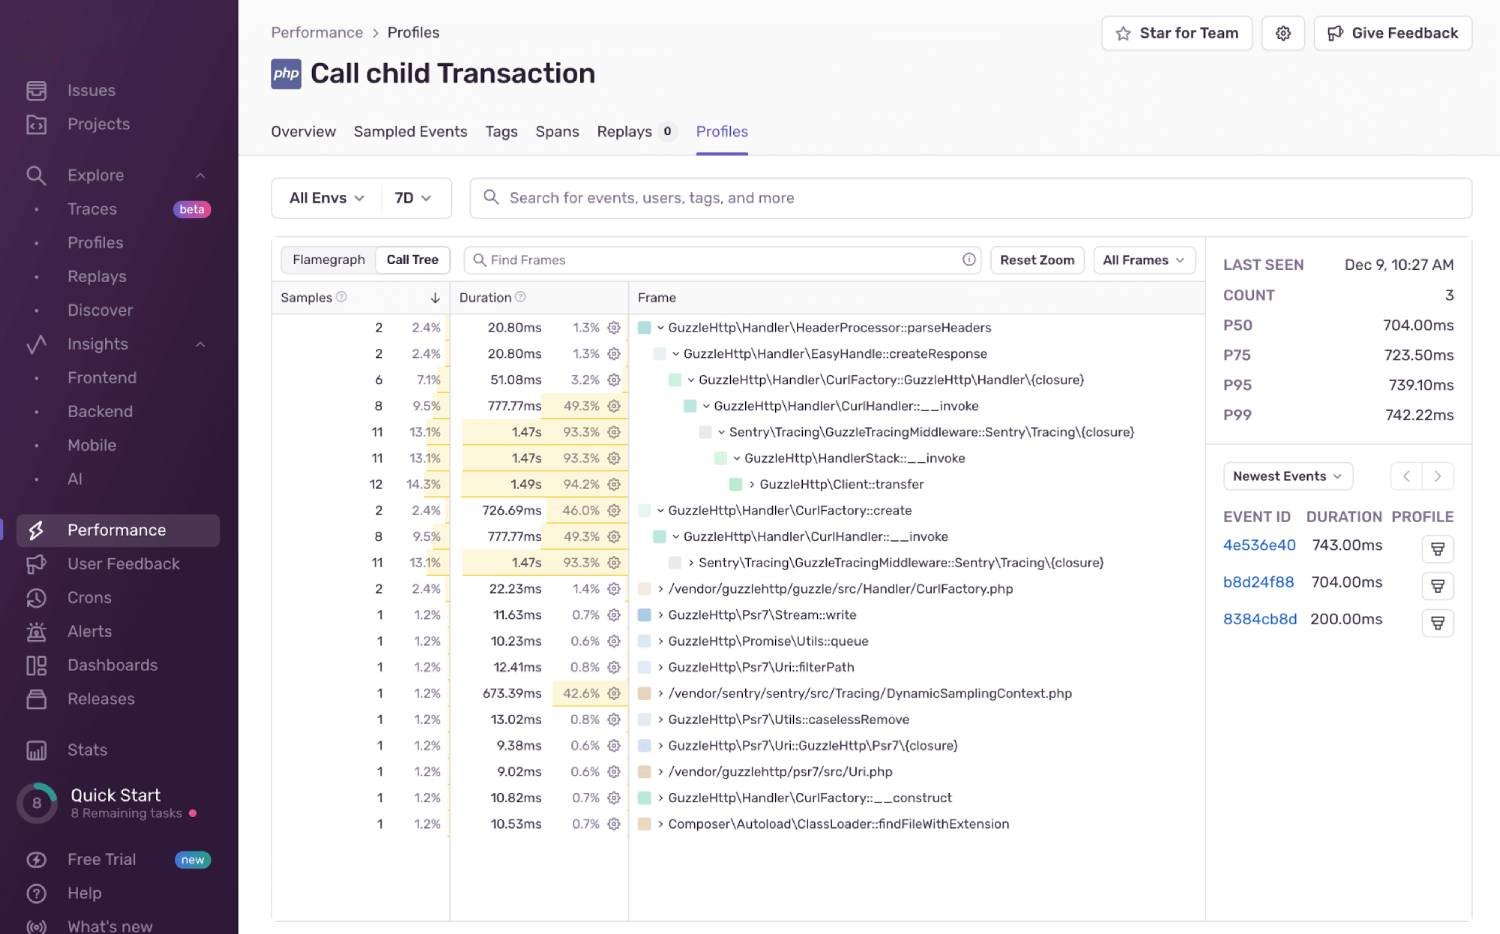Expand the GuzzleHttp\Client::transfer tree node
Viewport: 1500px width, 934px height.
point(751,484)
